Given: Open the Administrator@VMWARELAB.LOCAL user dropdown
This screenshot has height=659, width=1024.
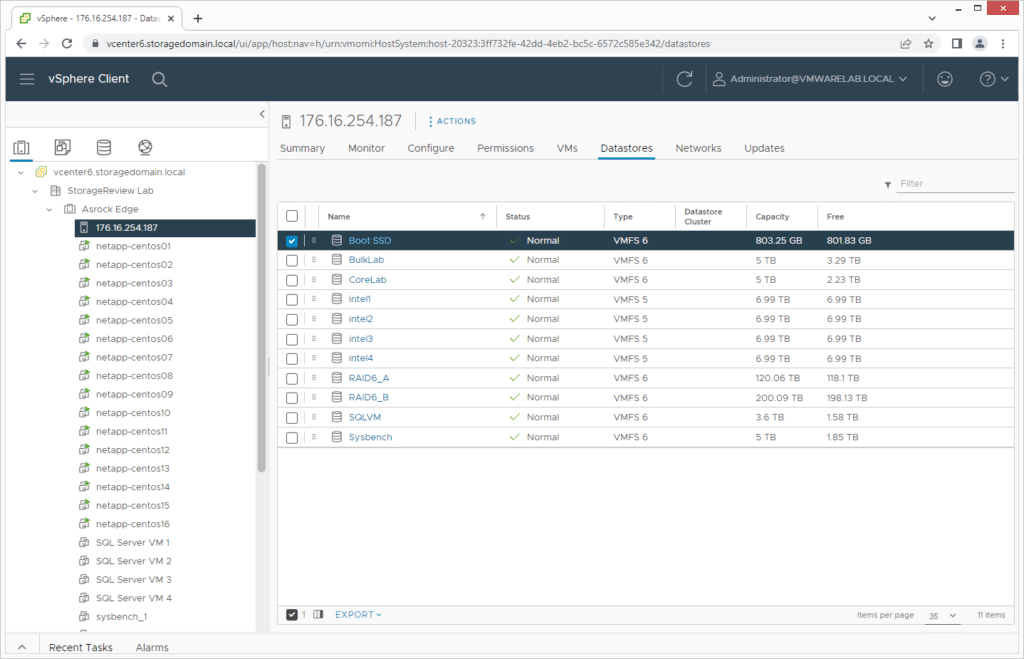Looking at the screenshot, I should point(810,79).
